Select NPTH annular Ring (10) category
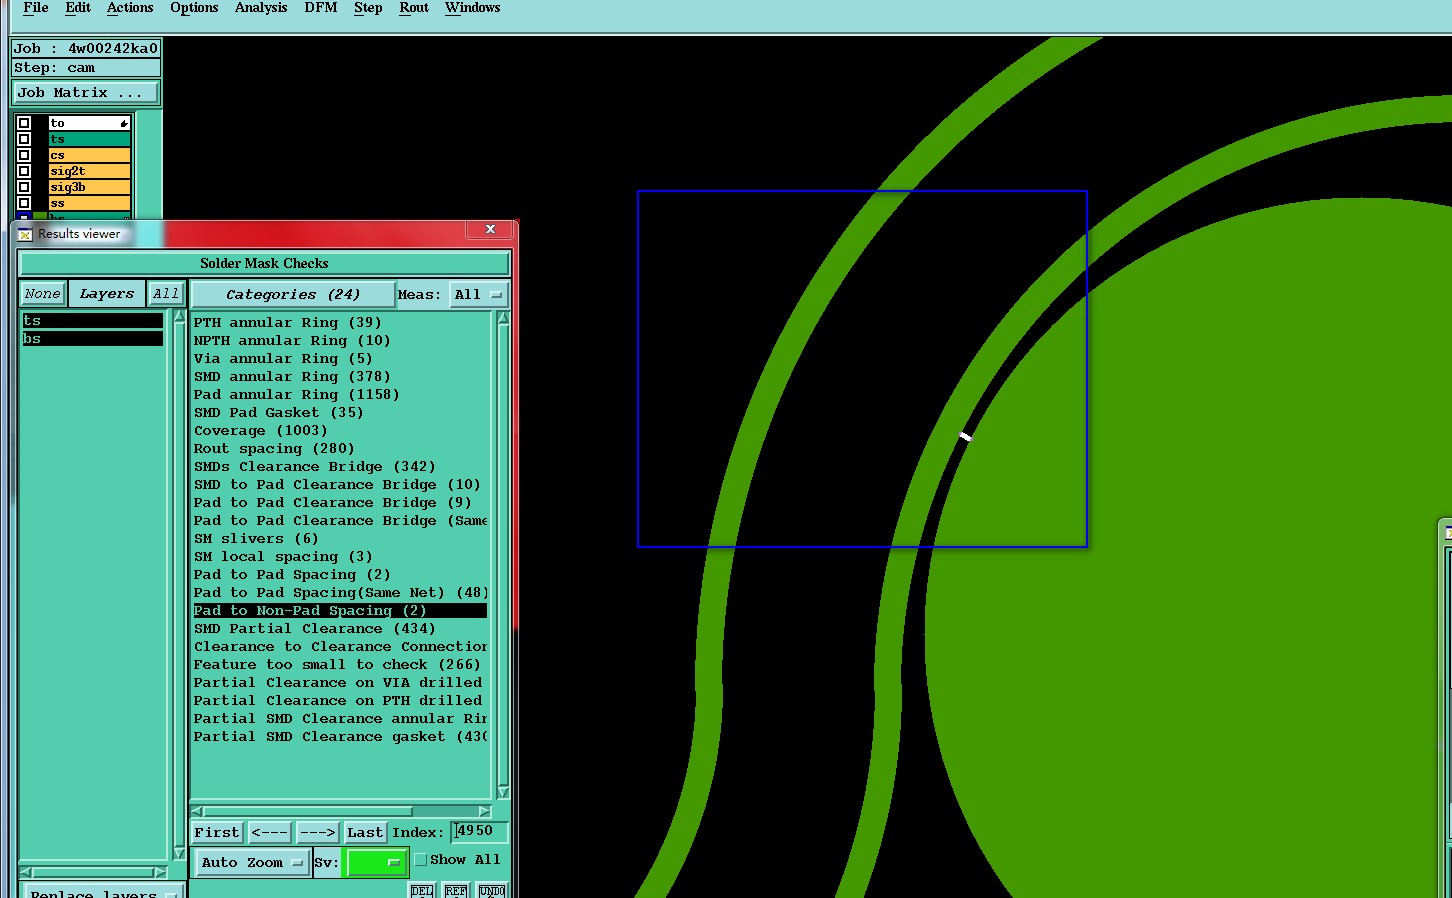The width and height of the screenshot is (1452, 898). (x=292, y=341)
